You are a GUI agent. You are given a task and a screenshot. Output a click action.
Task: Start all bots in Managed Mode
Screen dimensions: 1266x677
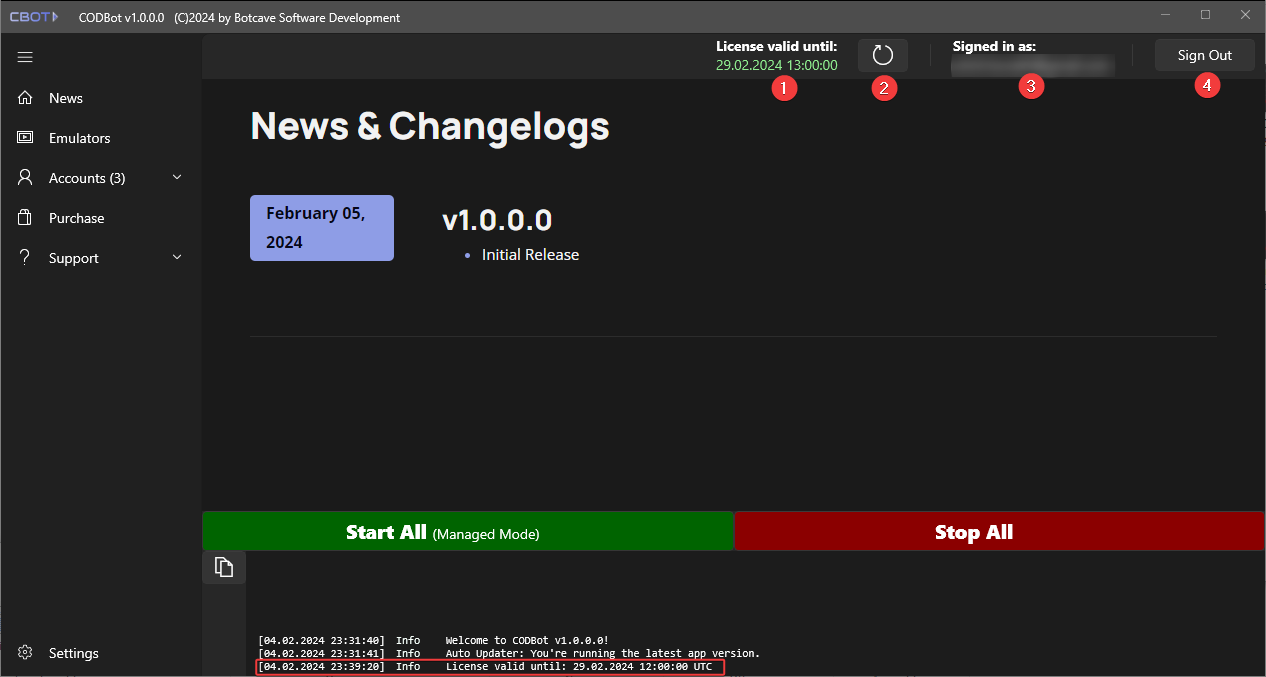pos(468,531)
